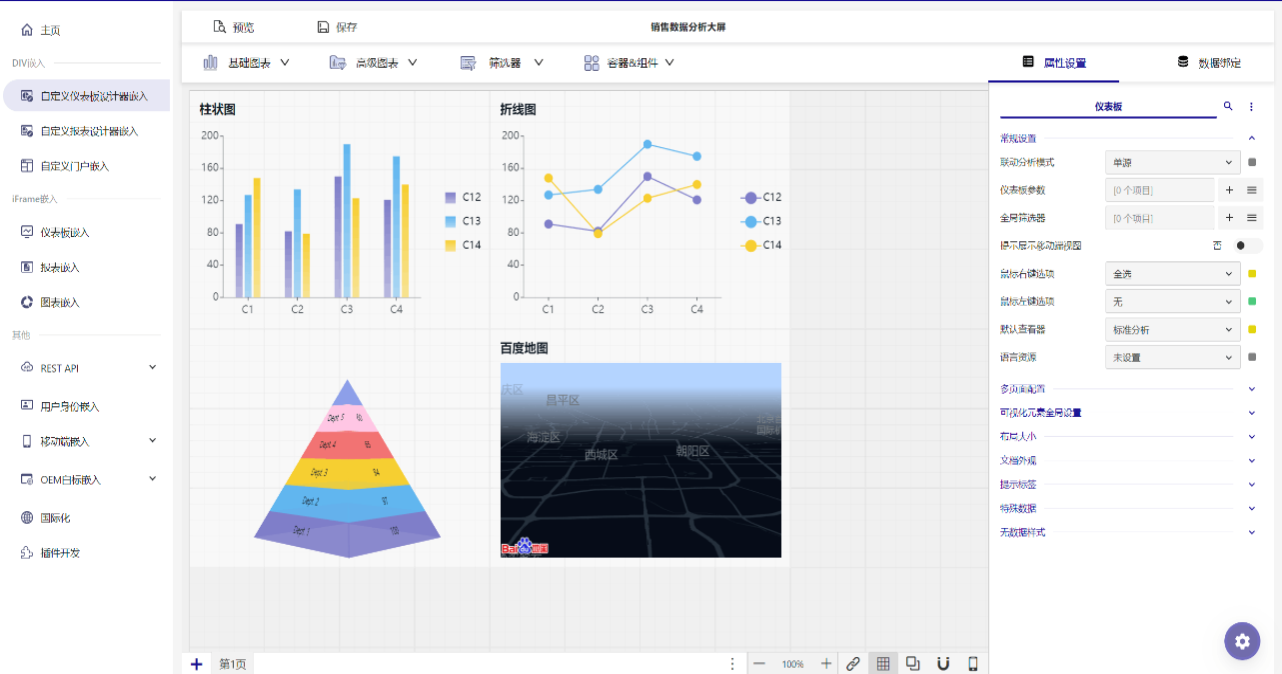Open the three-dot menu beside the search icon

pos(1251,106)
